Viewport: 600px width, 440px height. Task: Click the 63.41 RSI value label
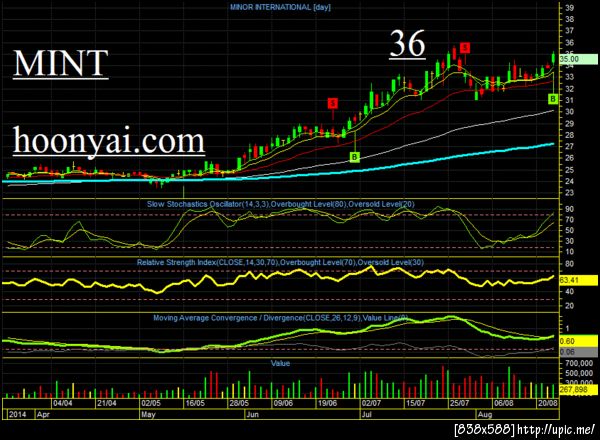[578, 280]
